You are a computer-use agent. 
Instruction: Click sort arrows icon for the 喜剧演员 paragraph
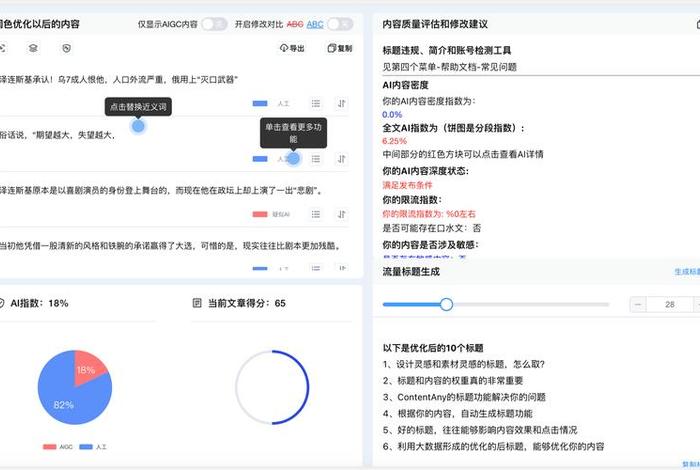(x=342, y=214)
